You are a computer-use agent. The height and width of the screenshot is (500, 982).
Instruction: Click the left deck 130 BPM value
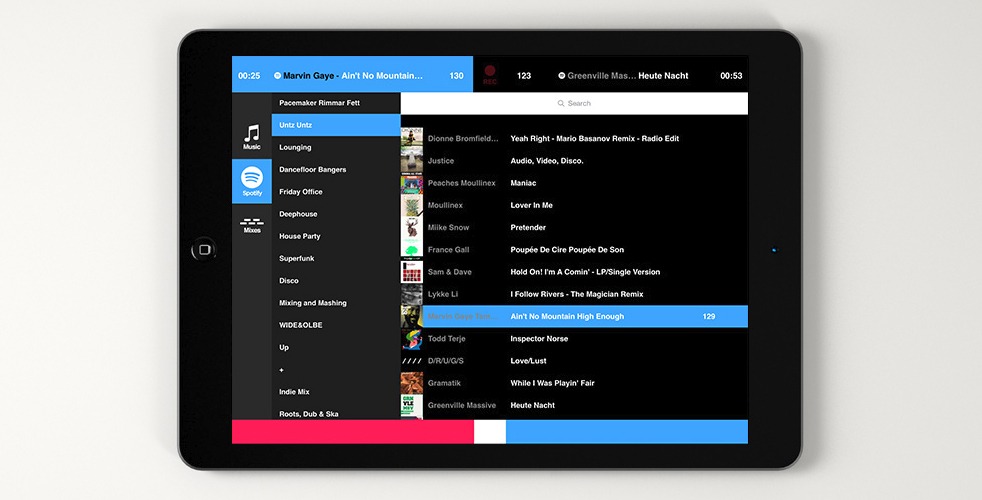[x=457, y=76]
